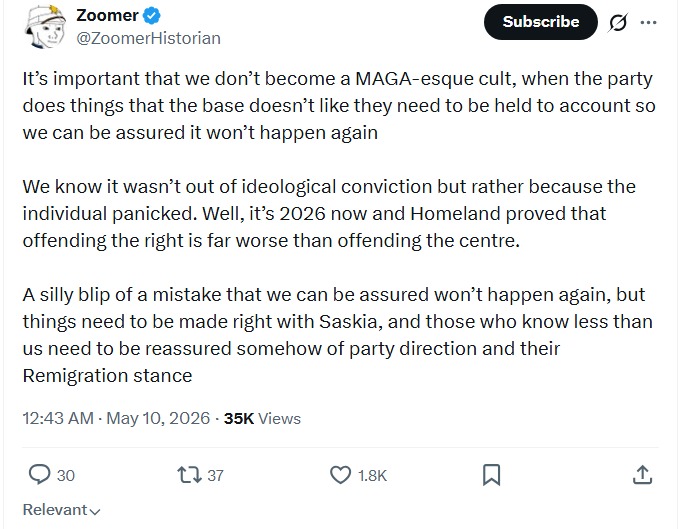Screen dimensions: 680x529
Task: Click the 30 replies count
Action: tap(66, 476)
